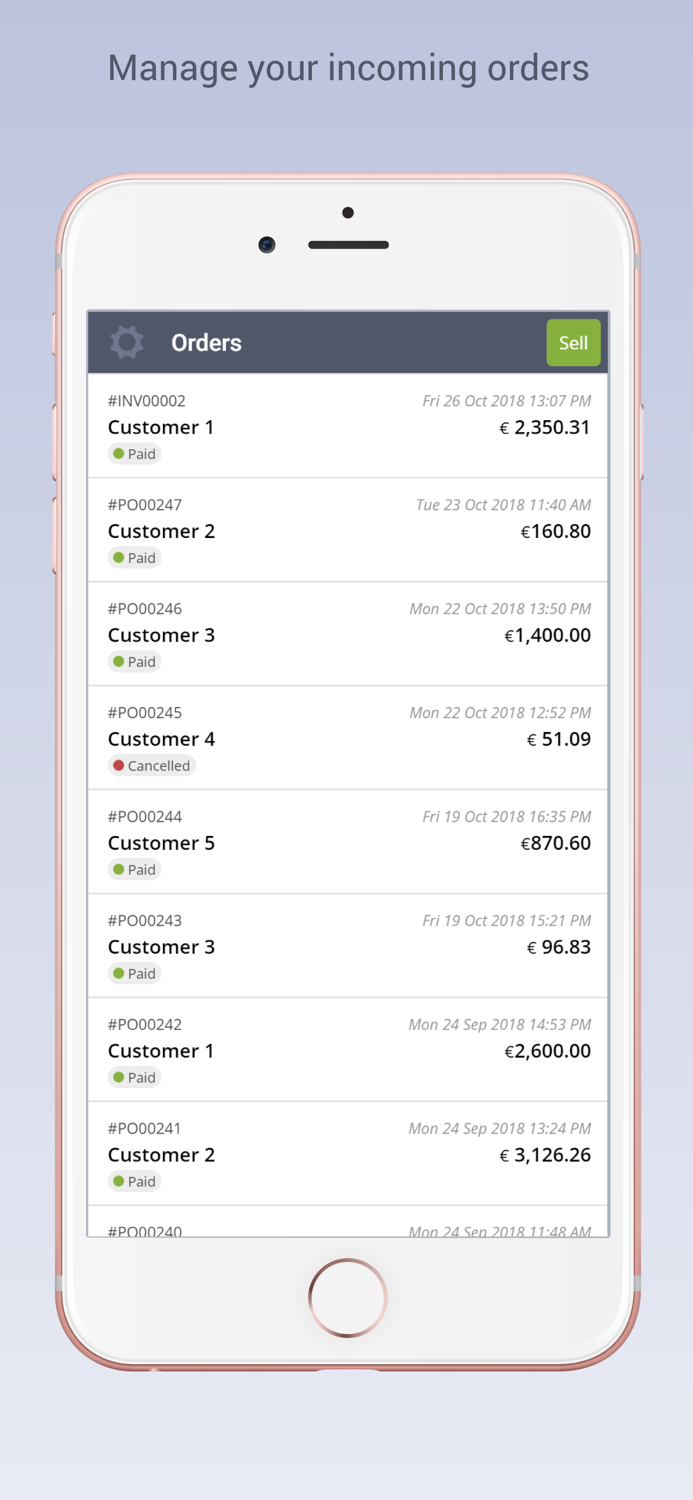Viewport: 693px width, 1500px height.
Task: Click the Paid status dot for order #PO00243
Action: pyautogui.click(x=117, y=973)
